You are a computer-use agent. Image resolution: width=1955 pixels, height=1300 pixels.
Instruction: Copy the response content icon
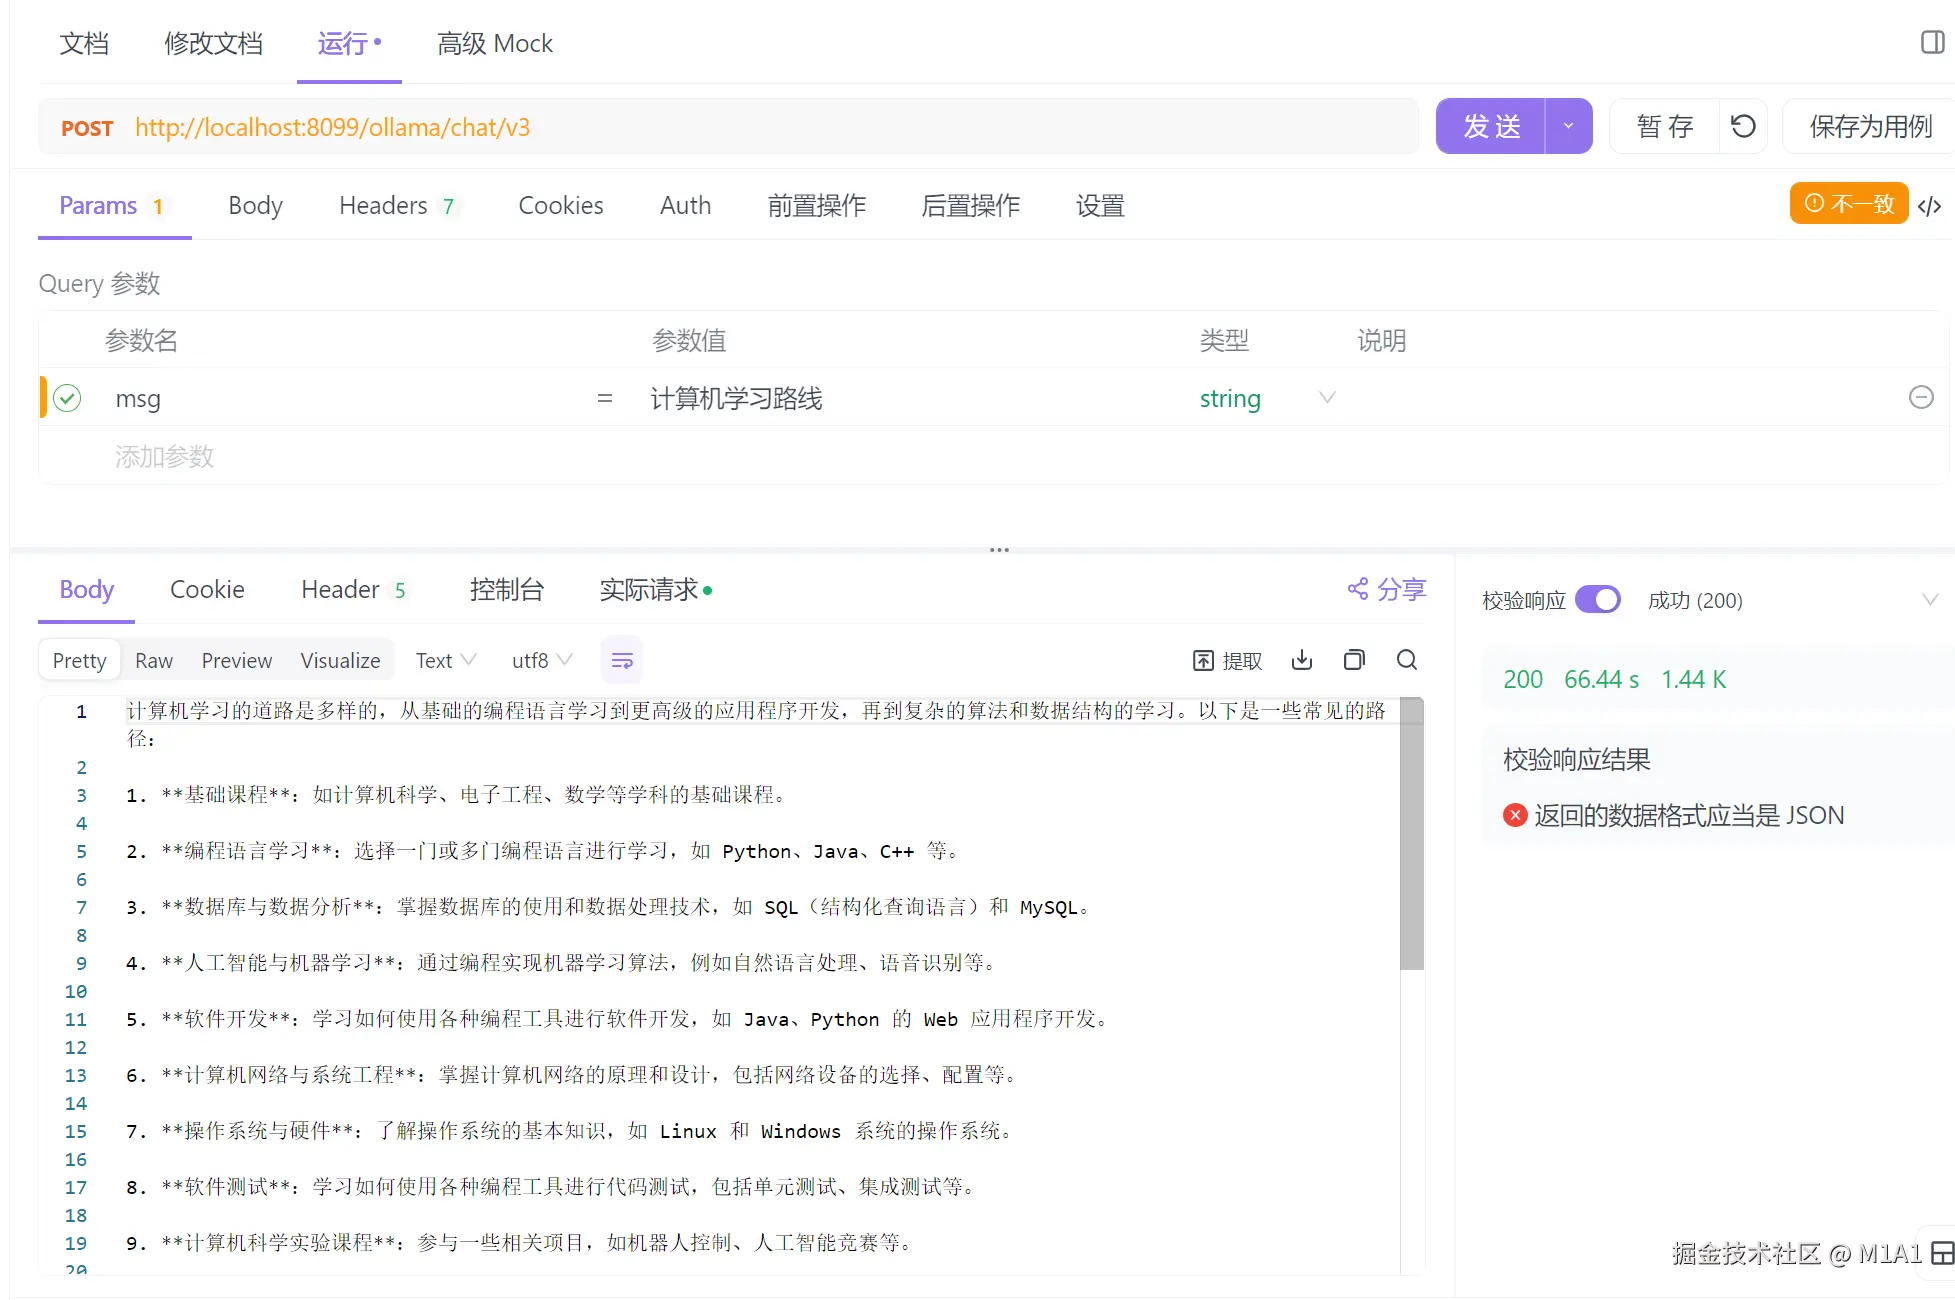coord(1354,660)
